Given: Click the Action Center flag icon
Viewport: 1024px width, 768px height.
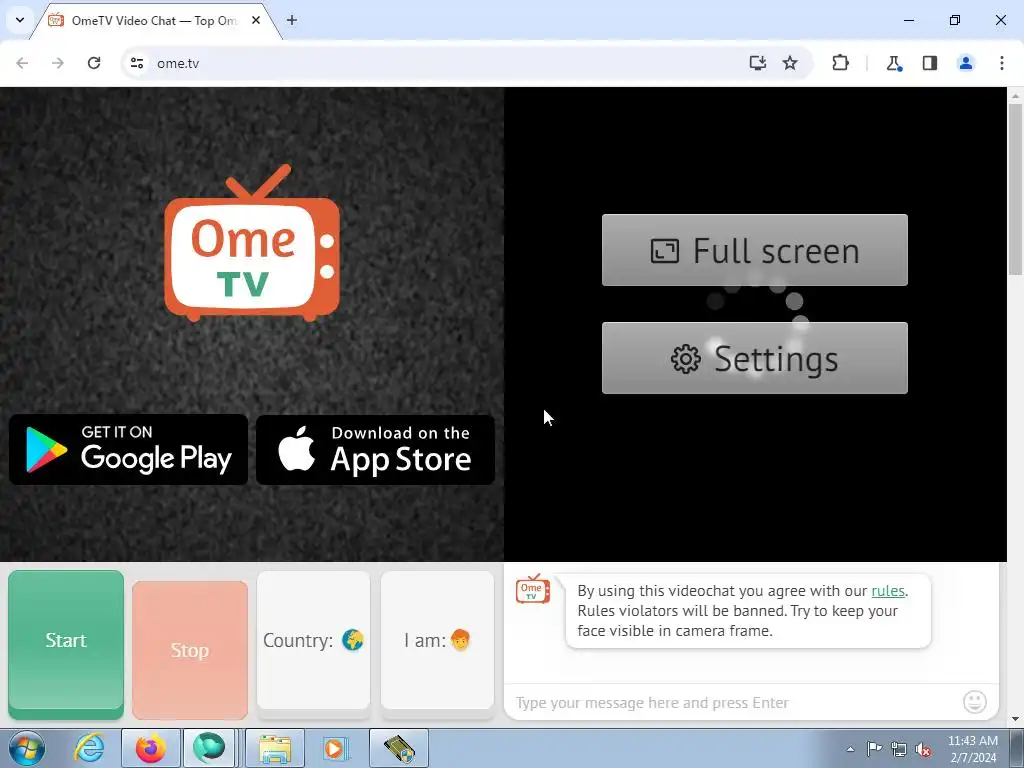Looking at the screenshot, I should [x=874, y=749].
